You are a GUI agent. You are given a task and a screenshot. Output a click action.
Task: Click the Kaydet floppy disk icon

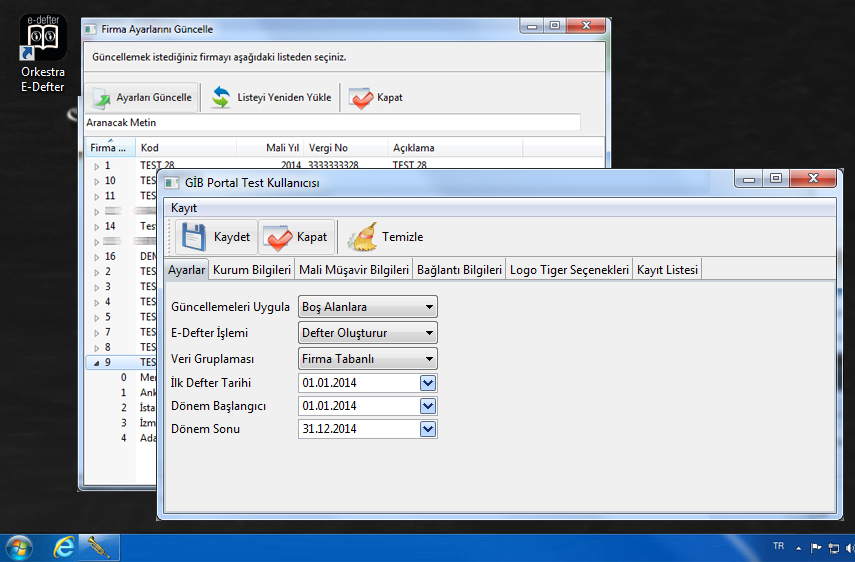(x=193, y=237)
